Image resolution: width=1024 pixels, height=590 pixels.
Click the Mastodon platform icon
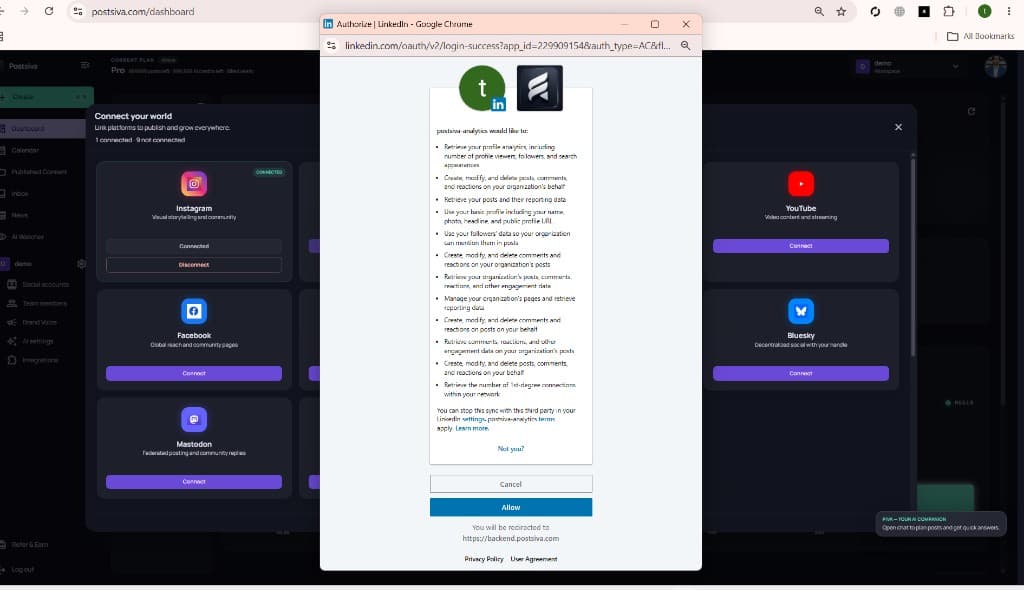point(194,419)
